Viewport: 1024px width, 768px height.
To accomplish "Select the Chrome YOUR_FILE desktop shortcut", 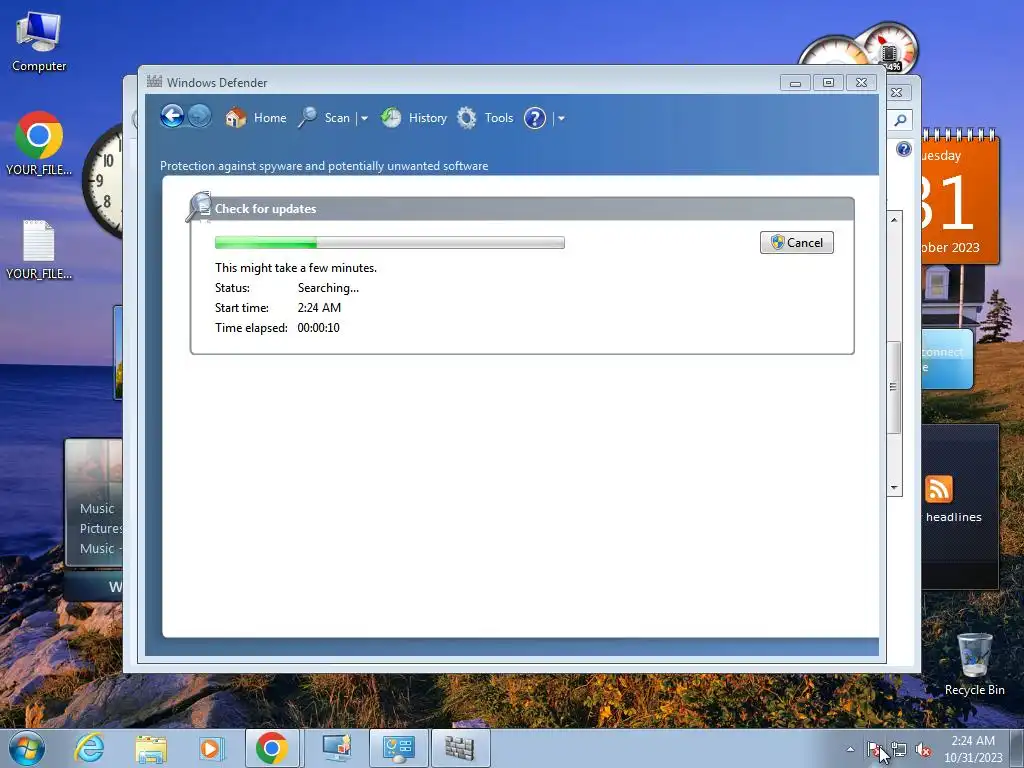I will [39, 144].
